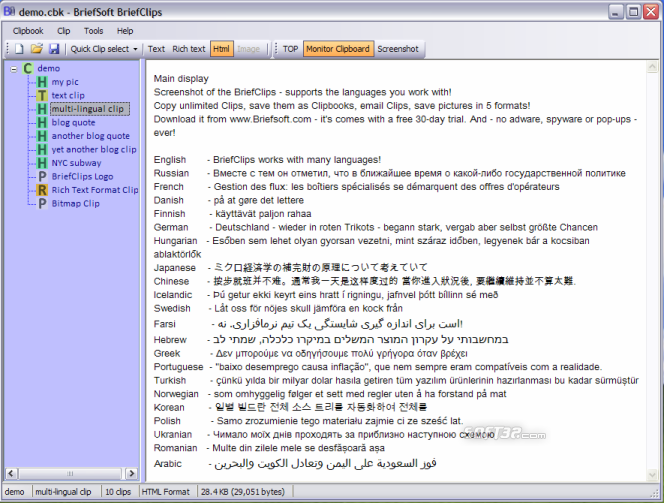This screenshot has width=664, height=503.
Task: Click the demo status bar entry
Action: (x=15, y=492)
